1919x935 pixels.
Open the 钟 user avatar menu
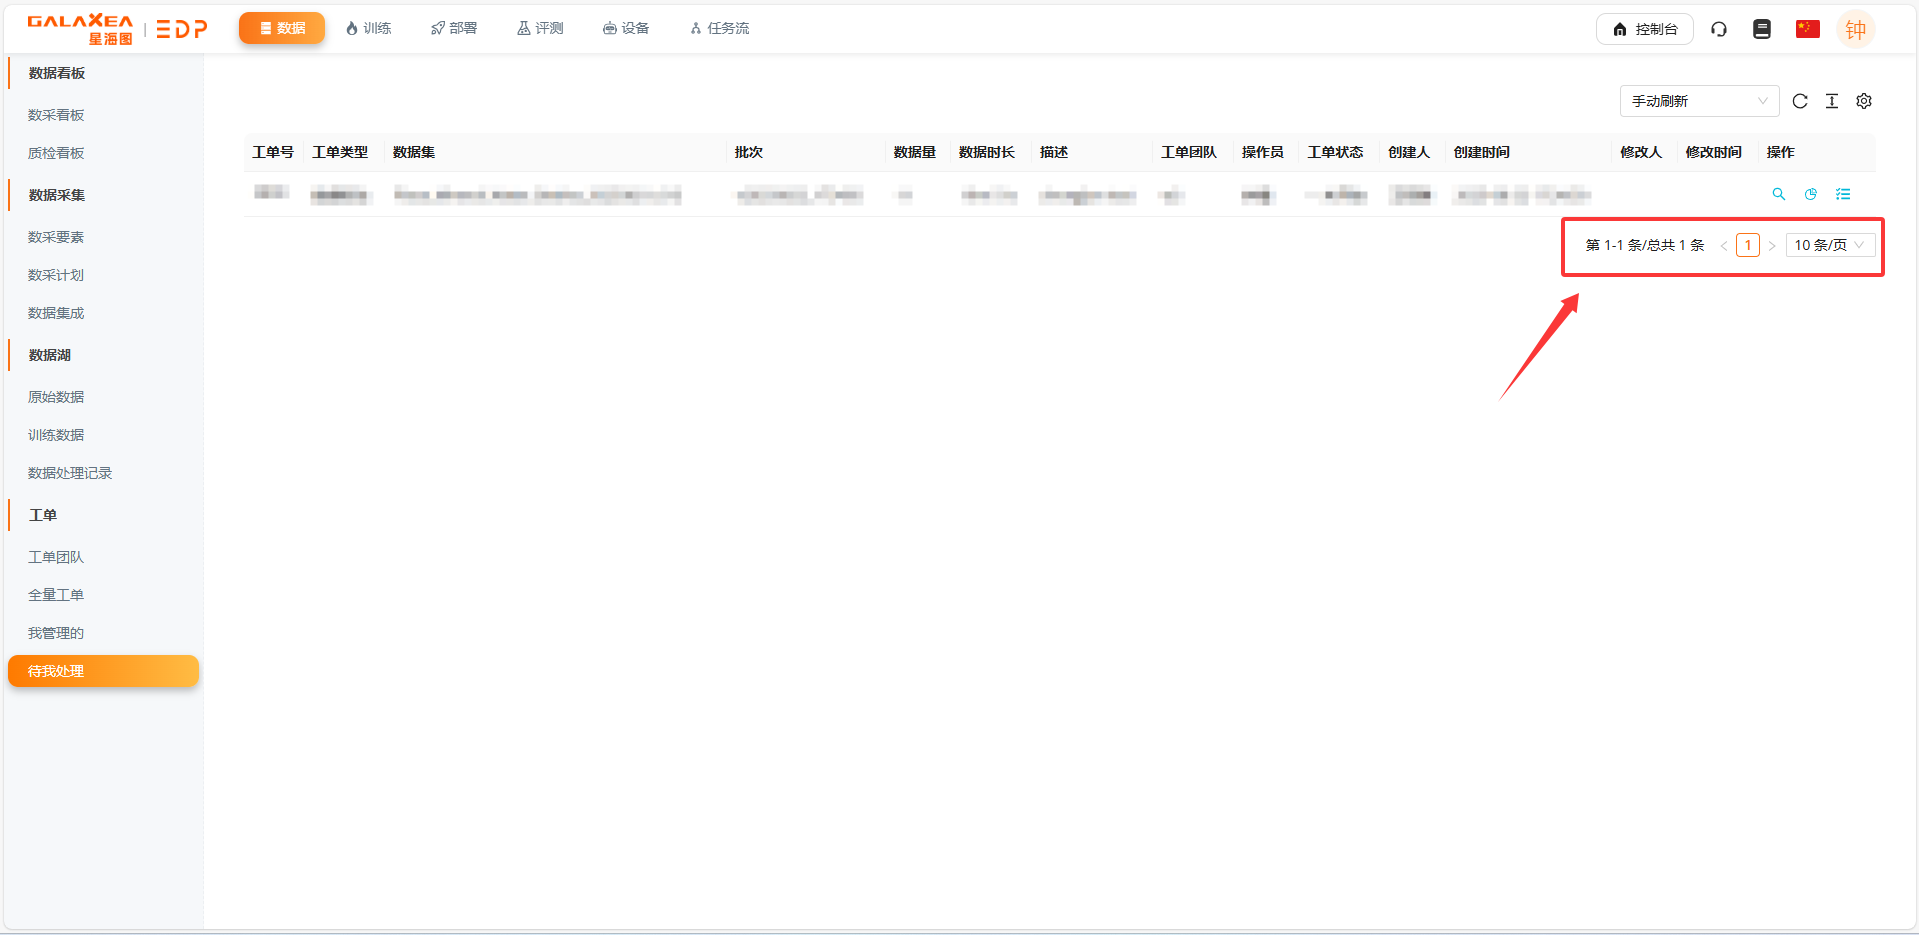(1855, 29)
